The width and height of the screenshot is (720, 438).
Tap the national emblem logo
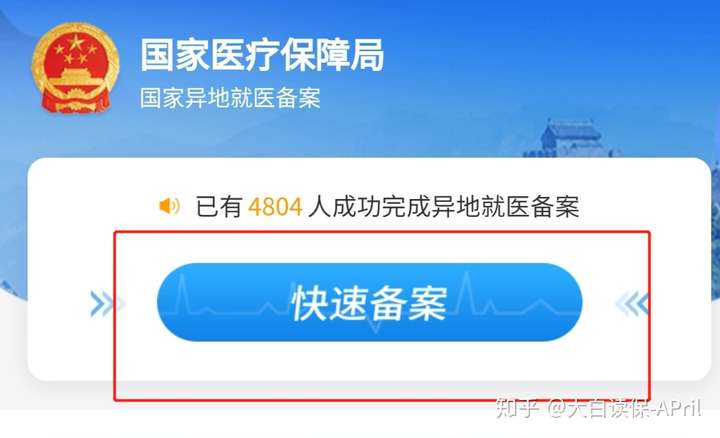click(x=76, y=67)
